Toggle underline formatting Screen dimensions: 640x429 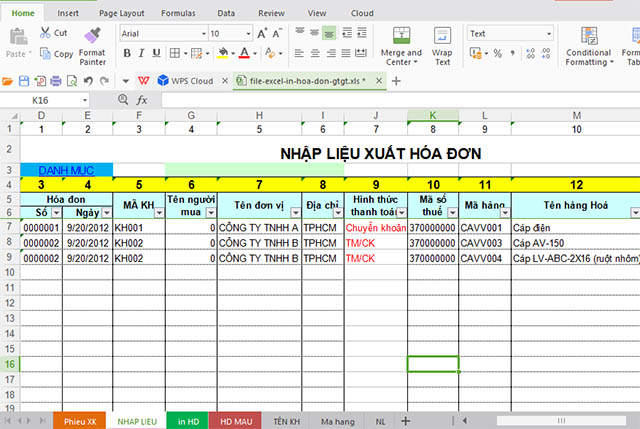(x=156, y=53)
